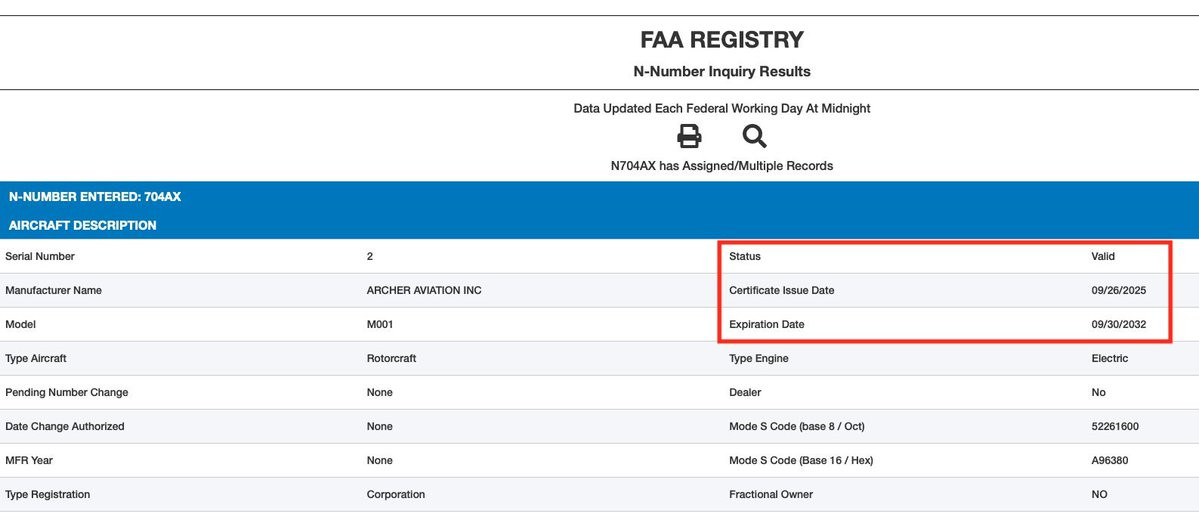Click the Serial Number label

[40, 257]
